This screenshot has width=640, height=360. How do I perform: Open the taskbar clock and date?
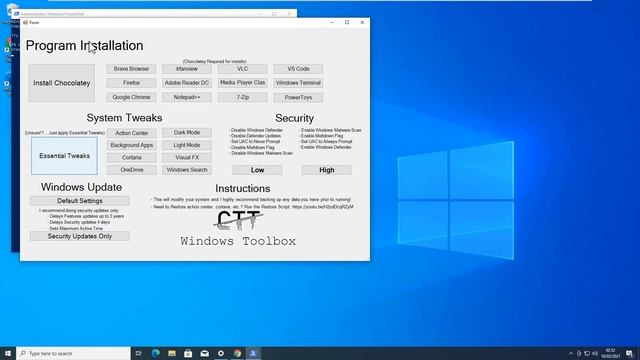click(610, 353)
